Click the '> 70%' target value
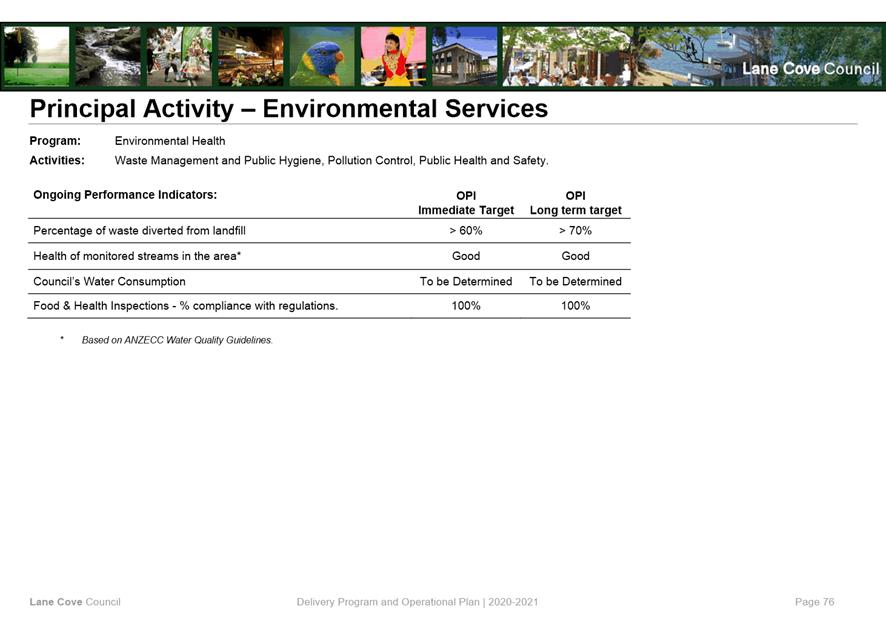This screenshot has width=886, height=626. click(x=576, y=231)
